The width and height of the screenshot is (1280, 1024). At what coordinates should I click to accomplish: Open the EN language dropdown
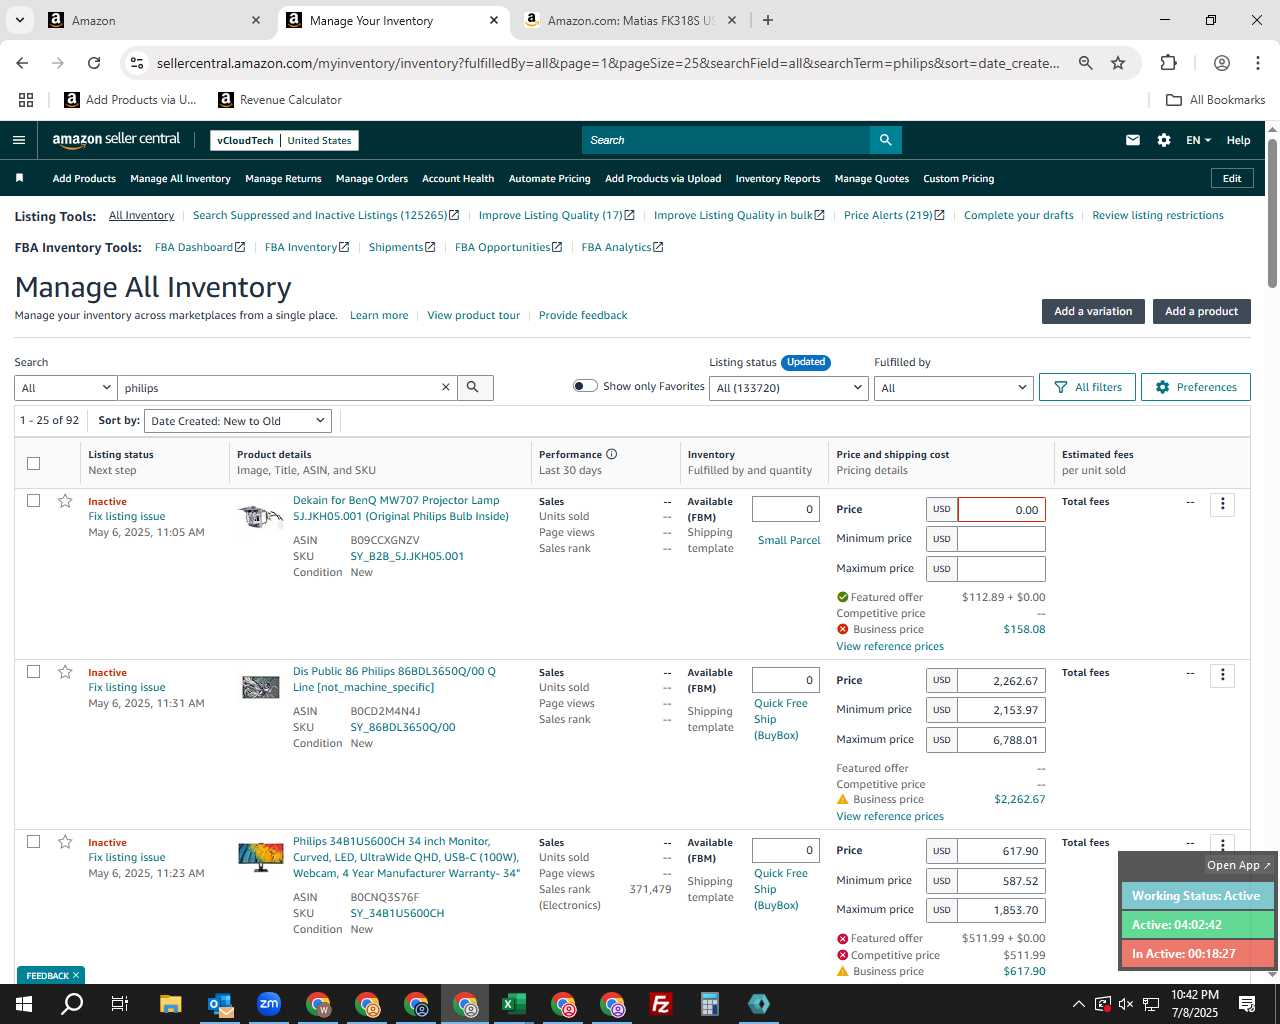click(x=1198, y=140)
